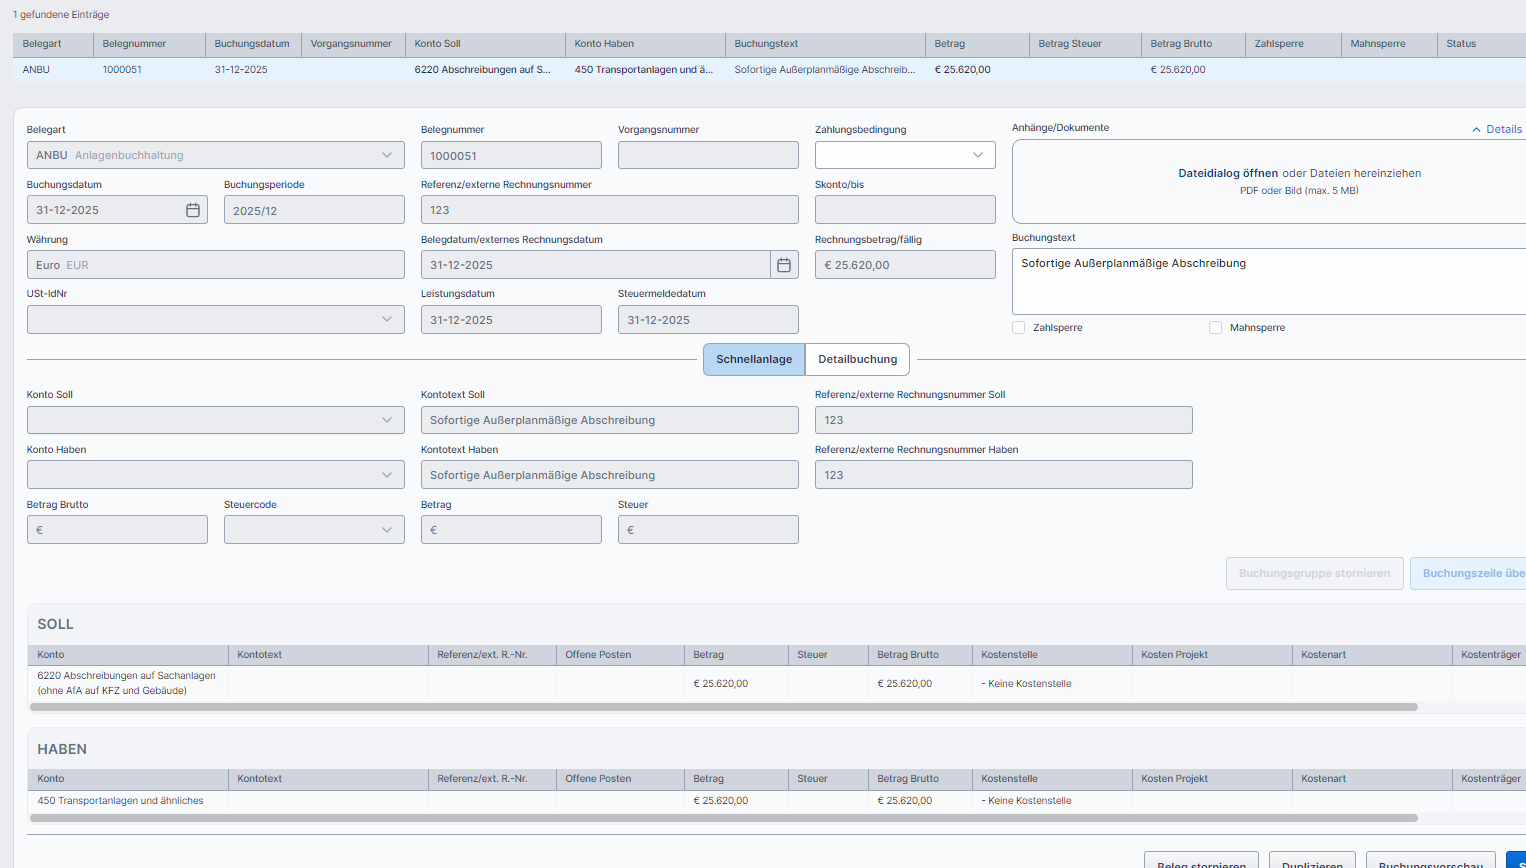The width and height of the screenshot is (1526, 868).
Task: Click the Duplizieren button
Action: 1311,862
